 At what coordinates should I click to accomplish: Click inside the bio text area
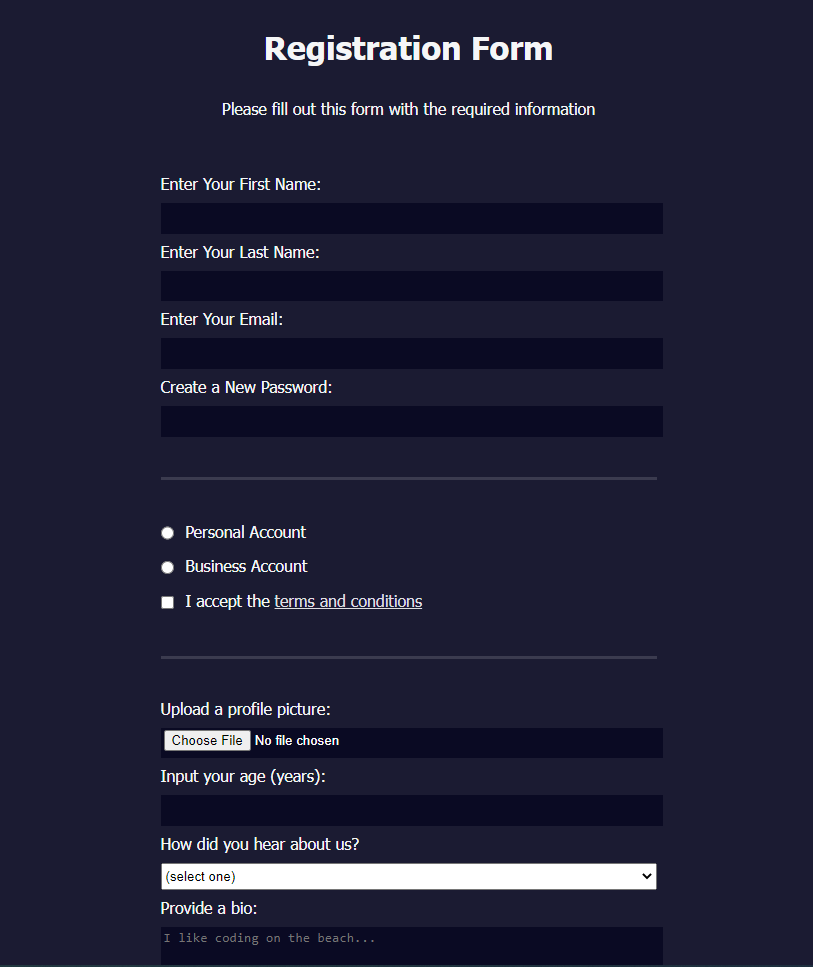411,945
